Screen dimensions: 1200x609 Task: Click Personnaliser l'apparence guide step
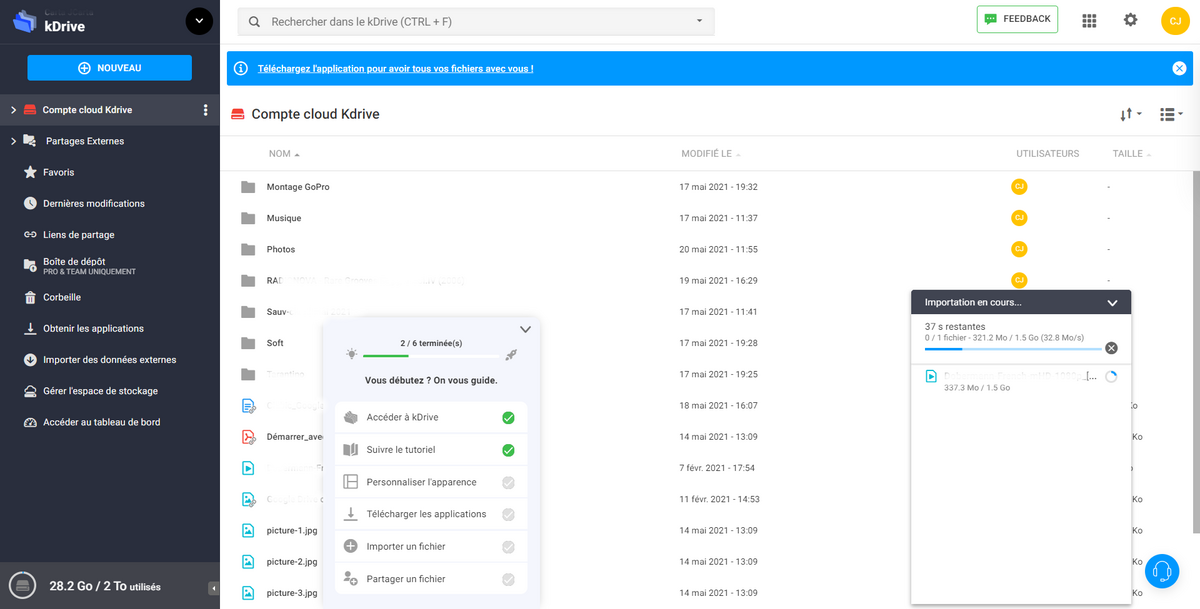(431, 482)
